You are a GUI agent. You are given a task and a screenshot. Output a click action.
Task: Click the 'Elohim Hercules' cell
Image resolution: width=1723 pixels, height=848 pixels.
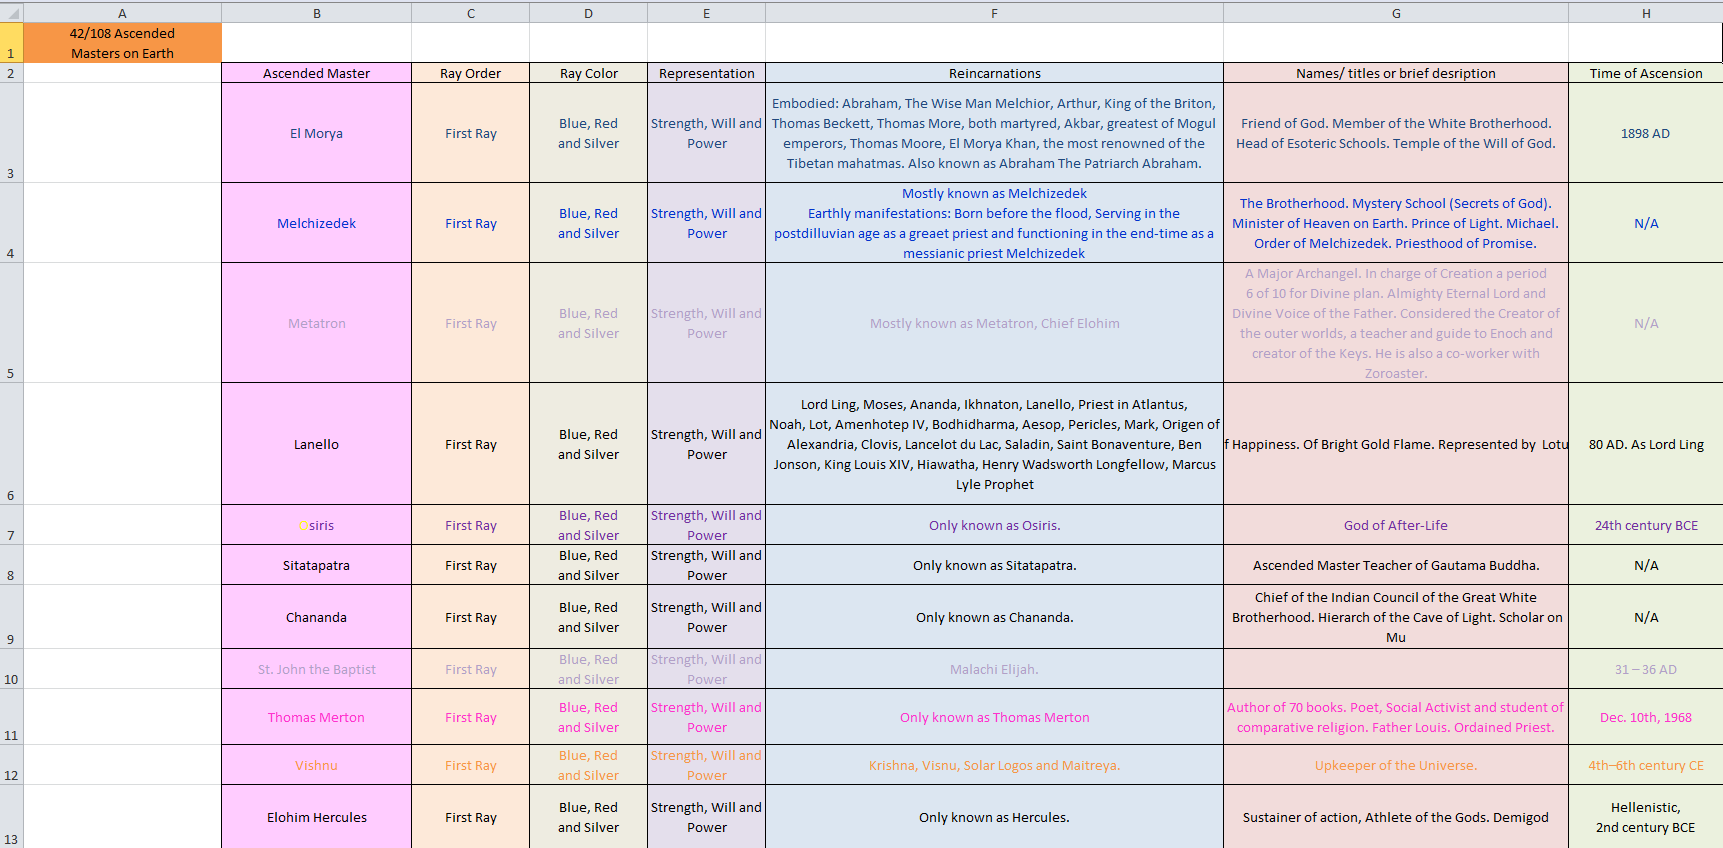tap(316, 817)
